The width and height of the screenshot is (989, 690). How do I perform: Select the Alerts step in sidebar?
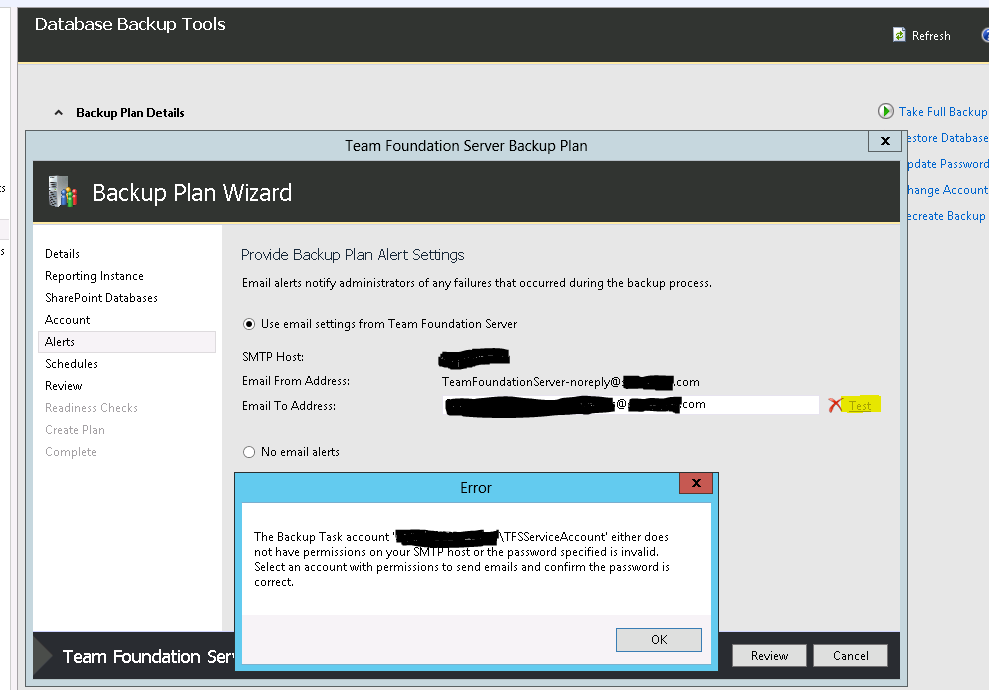[x=127, y=342]
